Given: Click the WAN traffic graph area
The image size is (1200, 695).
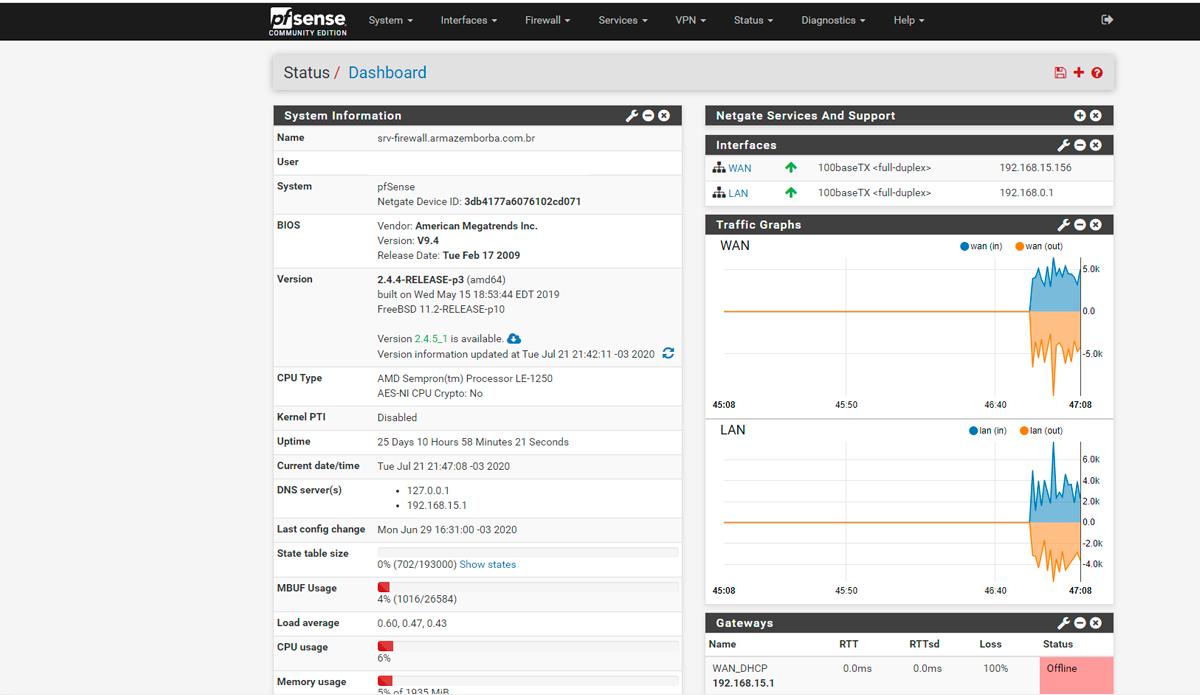Looking at the screenshot, I should tap(902, 325).
